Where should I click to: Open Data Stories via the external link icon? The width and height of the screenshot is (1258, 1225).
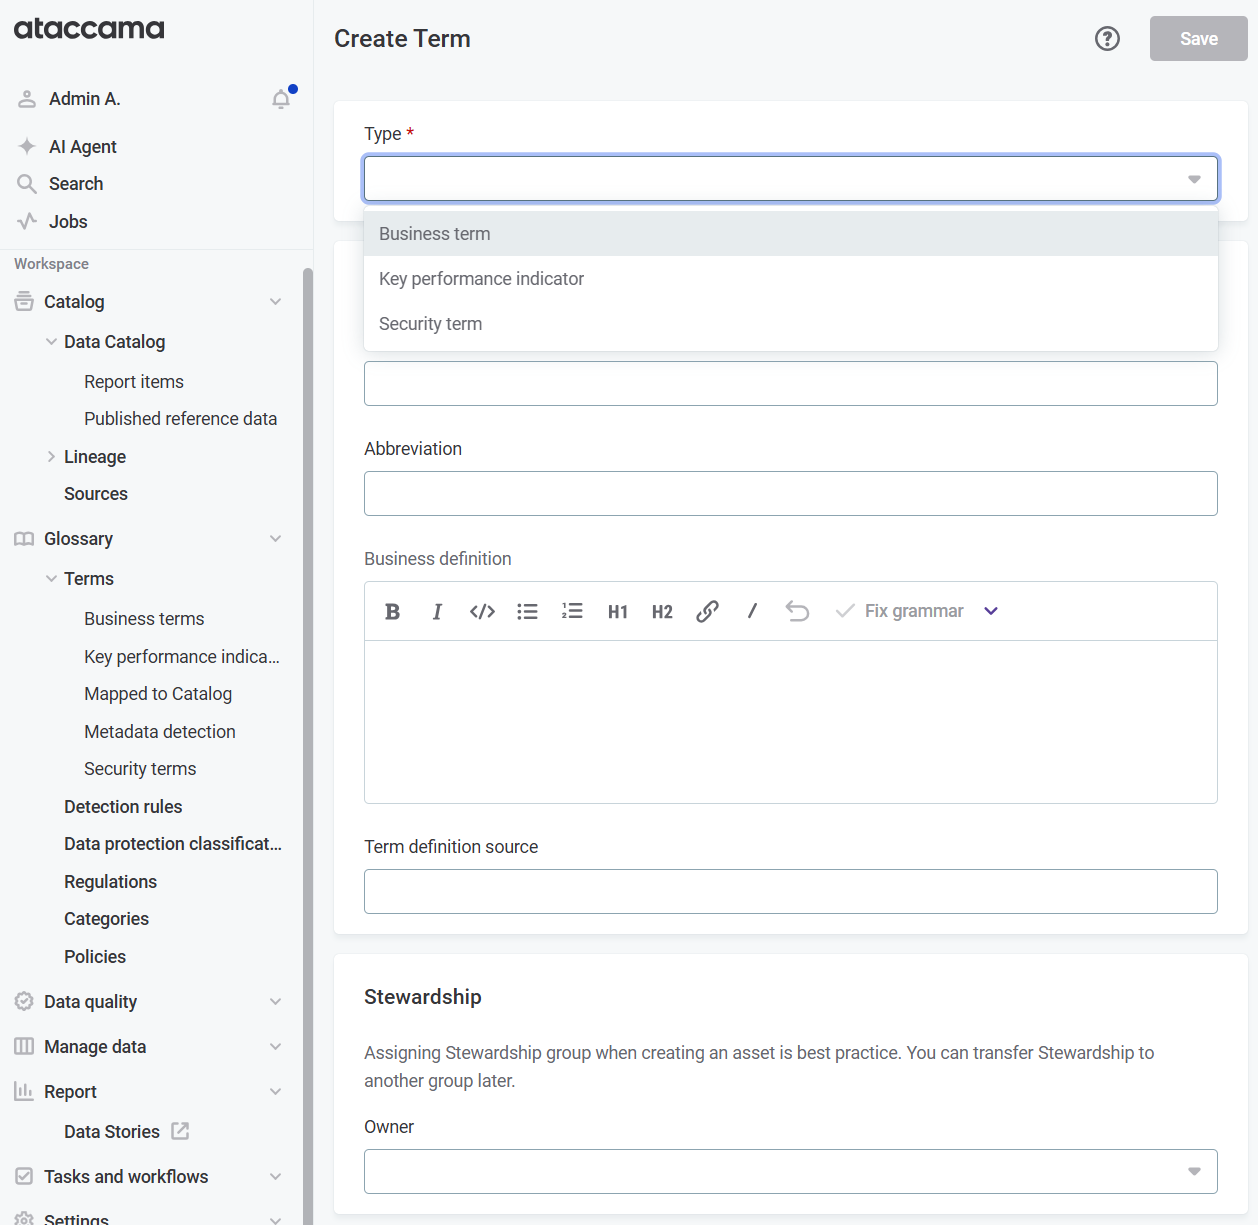coord(180,1131)
